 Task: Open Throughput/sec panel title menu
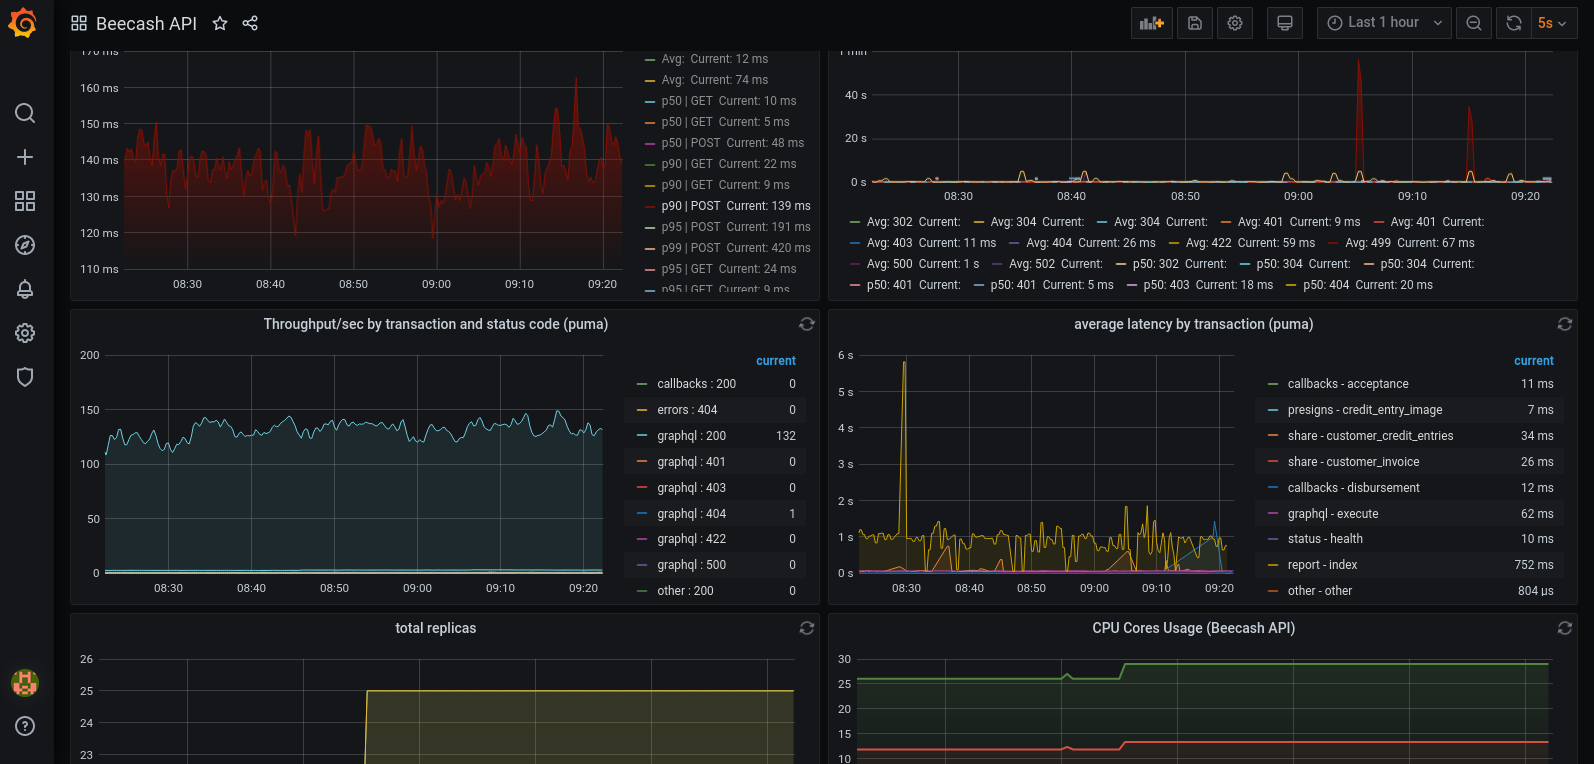click(x=436, y=324)
